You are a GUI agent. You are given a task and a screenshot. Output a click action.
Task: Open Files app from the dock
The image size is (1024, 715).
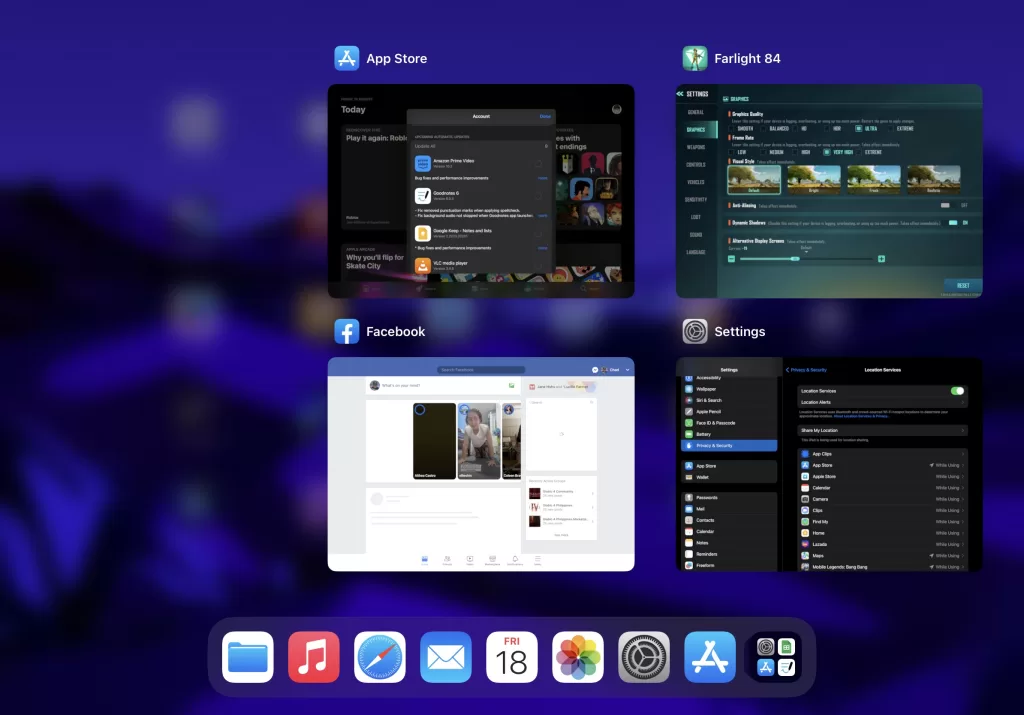tap(248, 657)
